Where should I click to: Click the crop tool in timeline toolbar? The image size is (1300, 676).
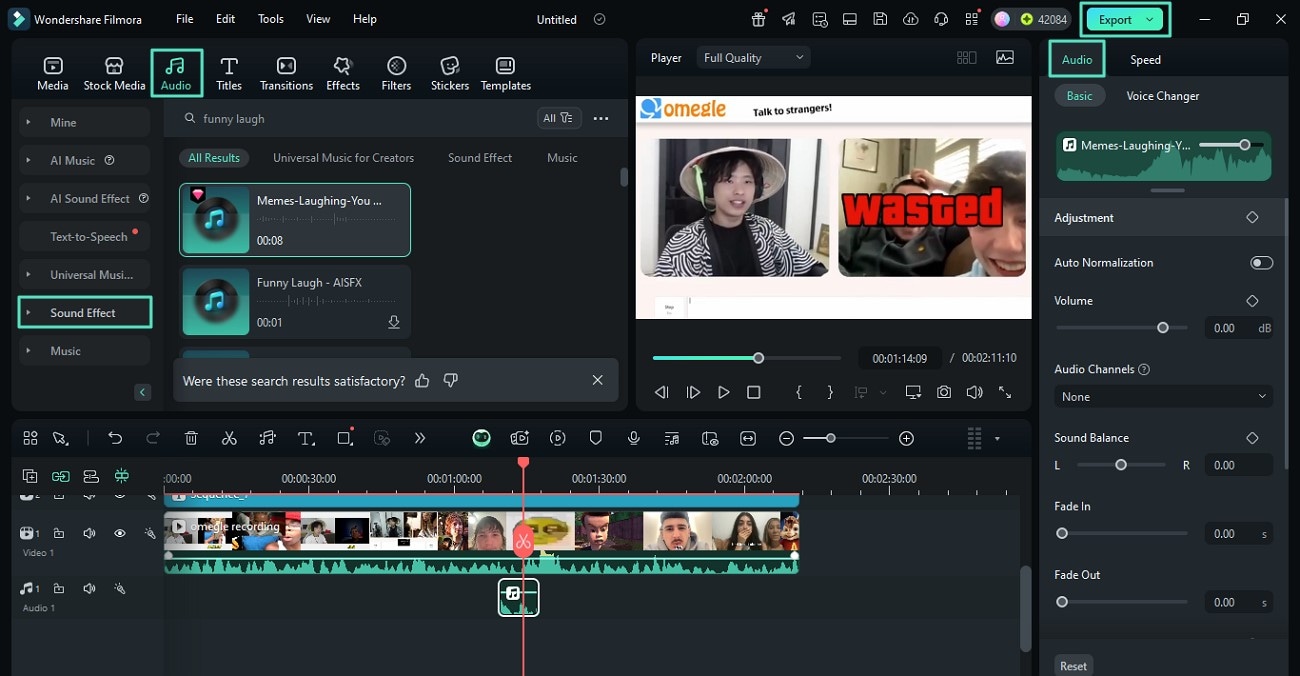(x=345, y=438)
